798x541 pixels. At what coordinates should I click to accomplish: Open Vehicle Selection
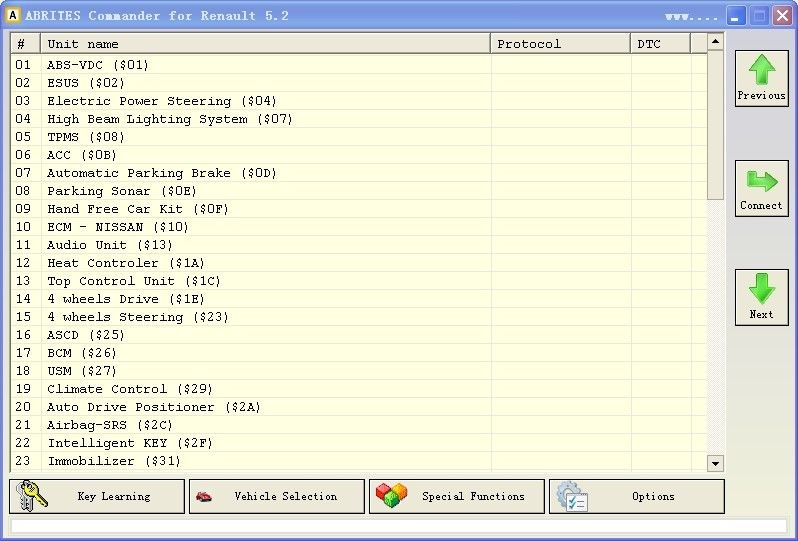pos(277,496)
